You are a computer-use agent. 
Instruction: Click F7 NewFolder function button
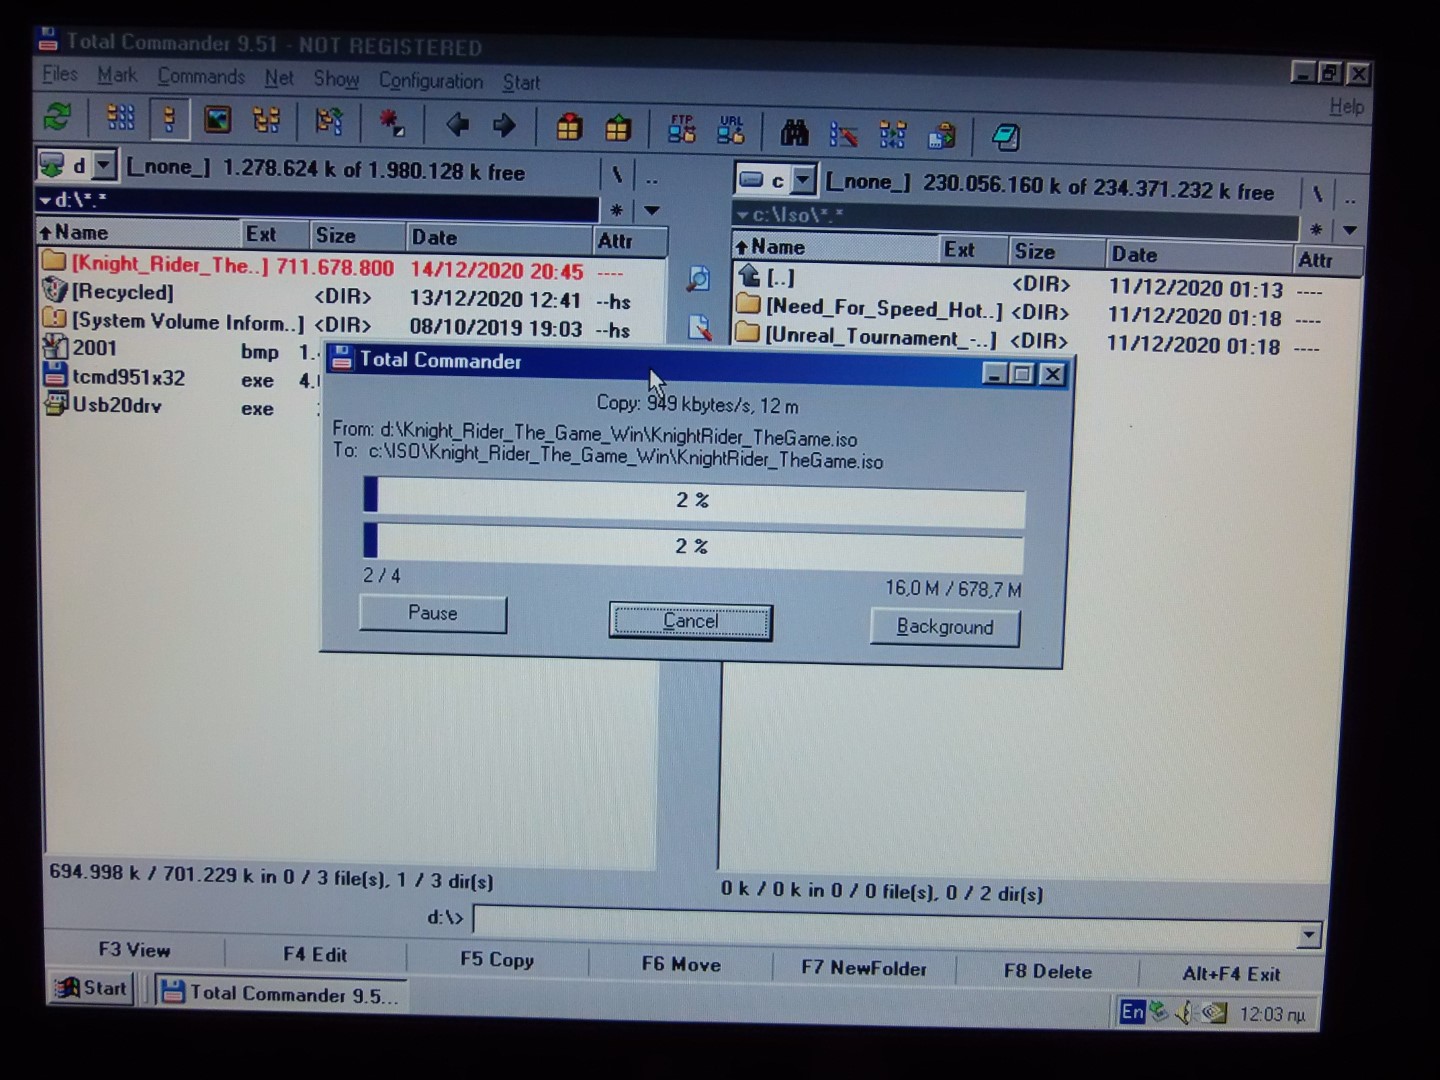tap(864, 968)
